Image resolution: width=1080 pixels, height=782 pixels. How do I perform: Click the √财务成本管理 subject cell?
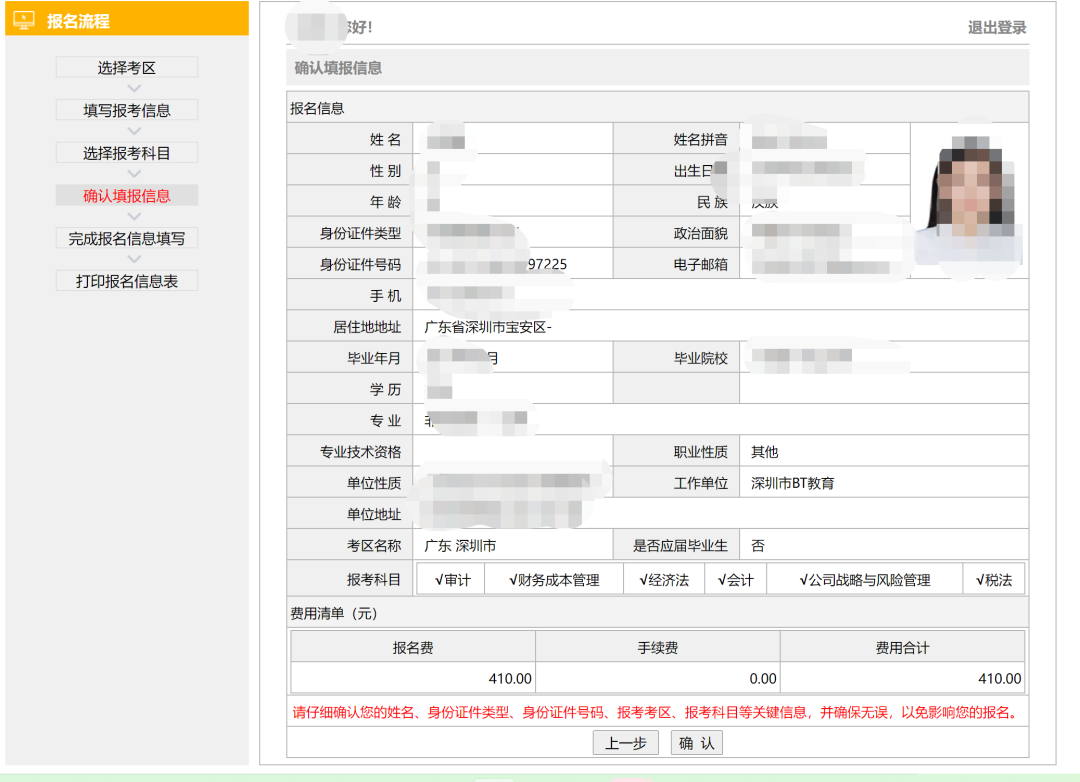(554, 580)
